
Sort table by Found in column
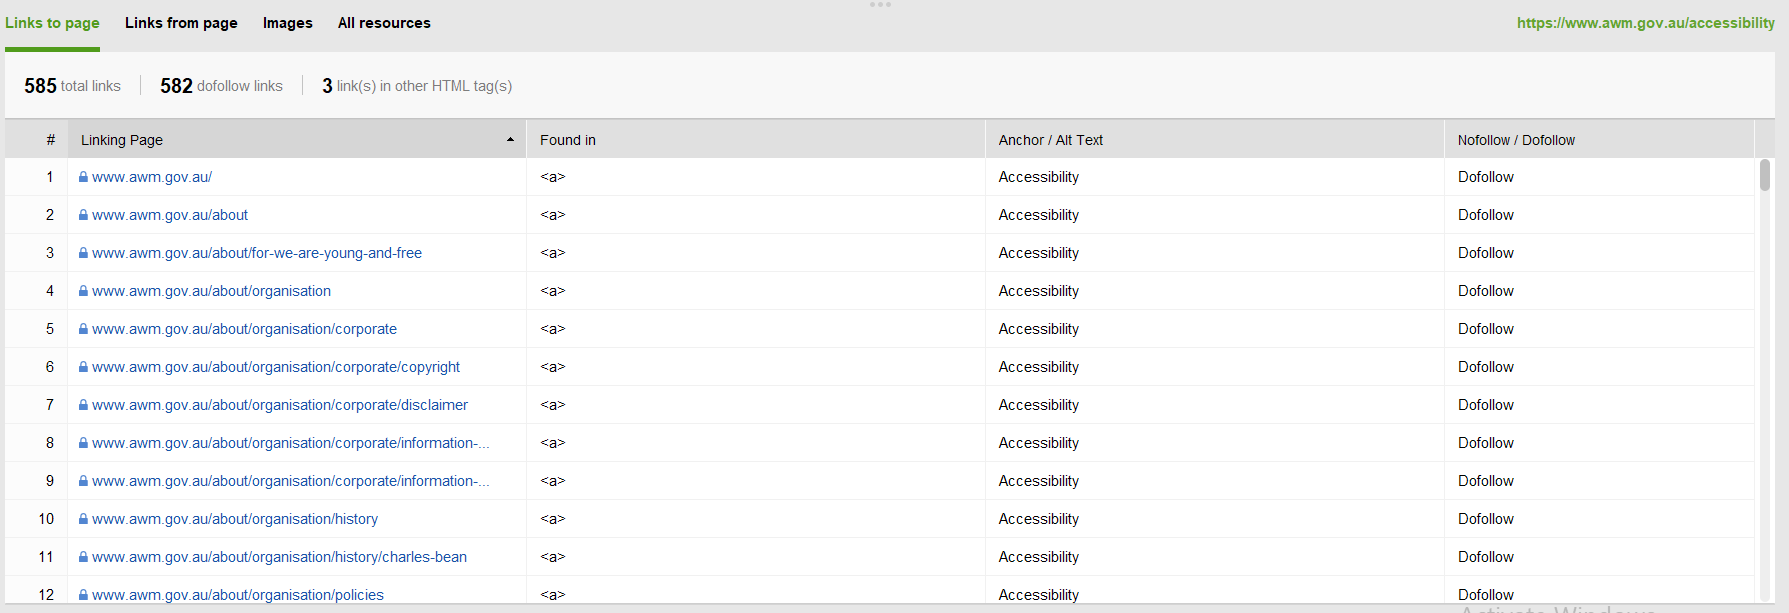coord(567,140)
